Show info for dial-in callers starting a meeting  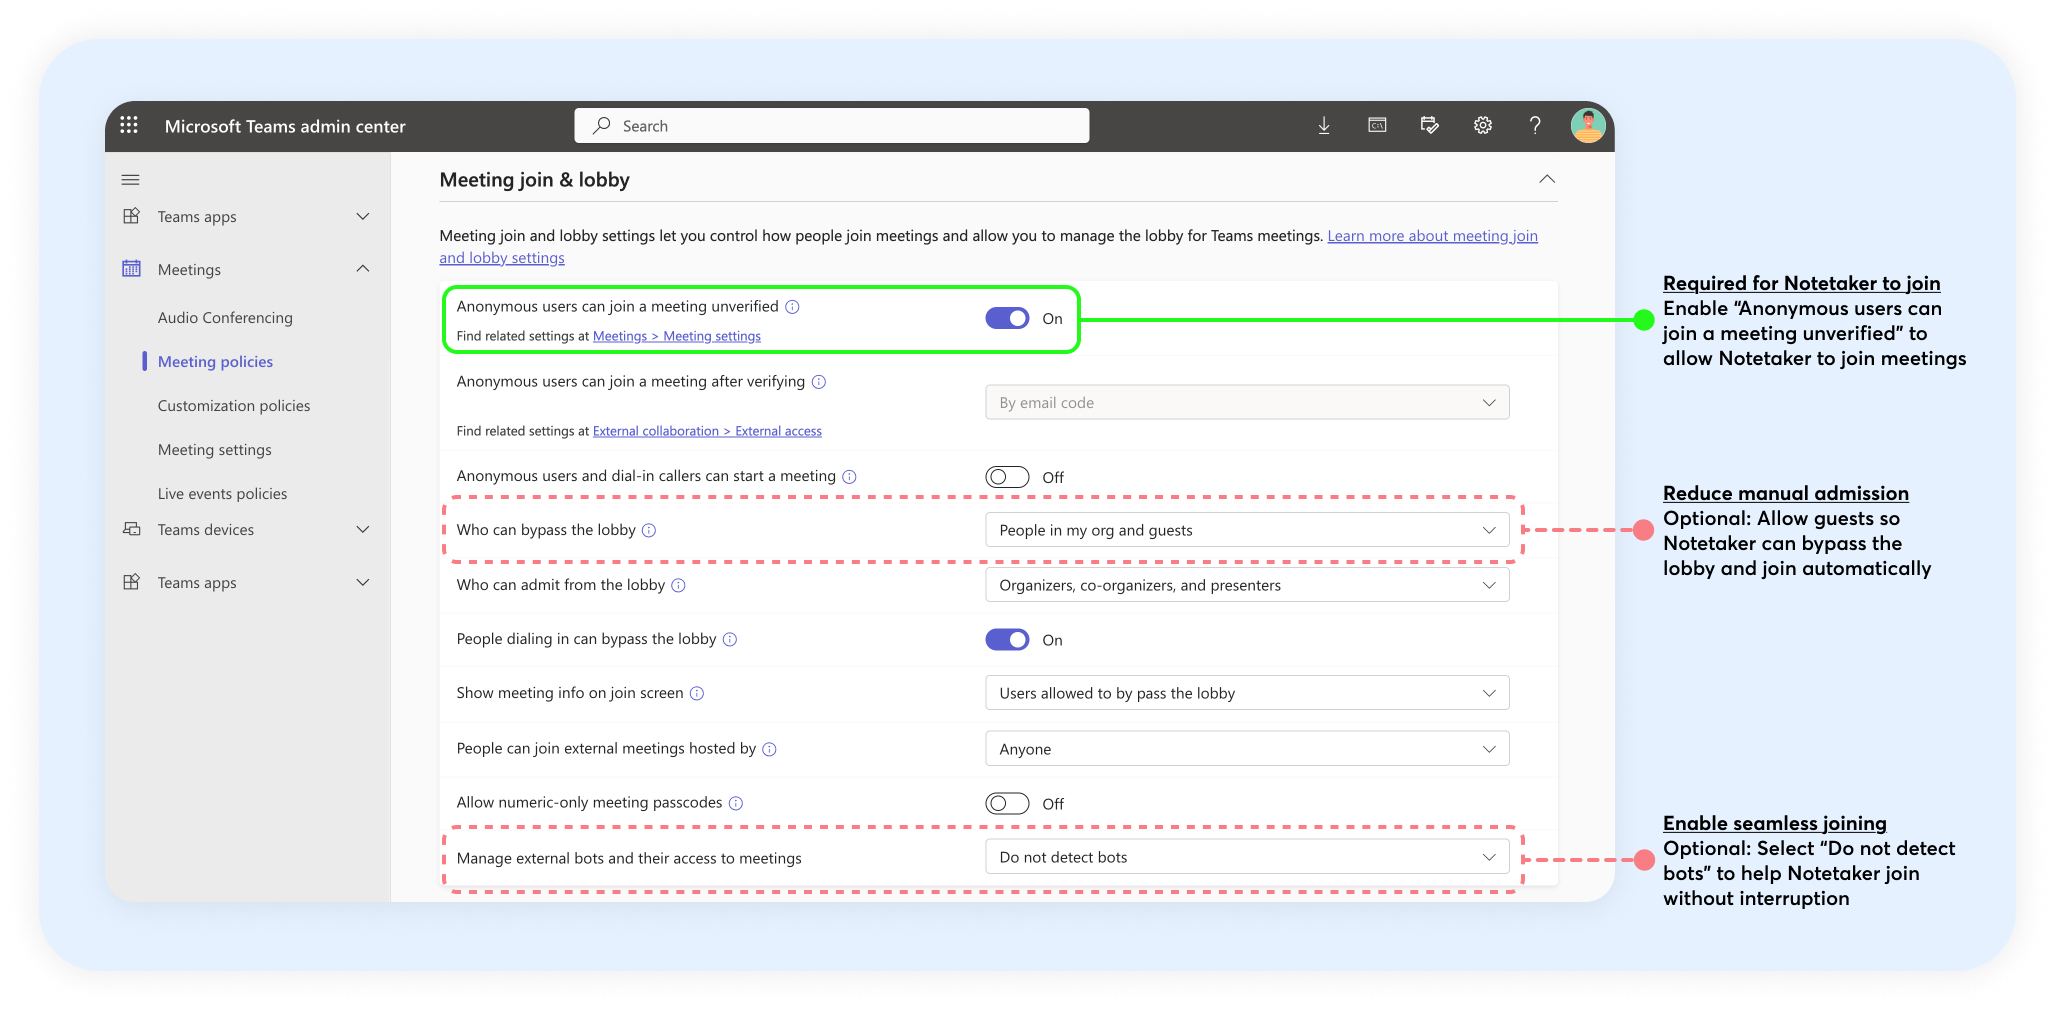click(849, 477)
